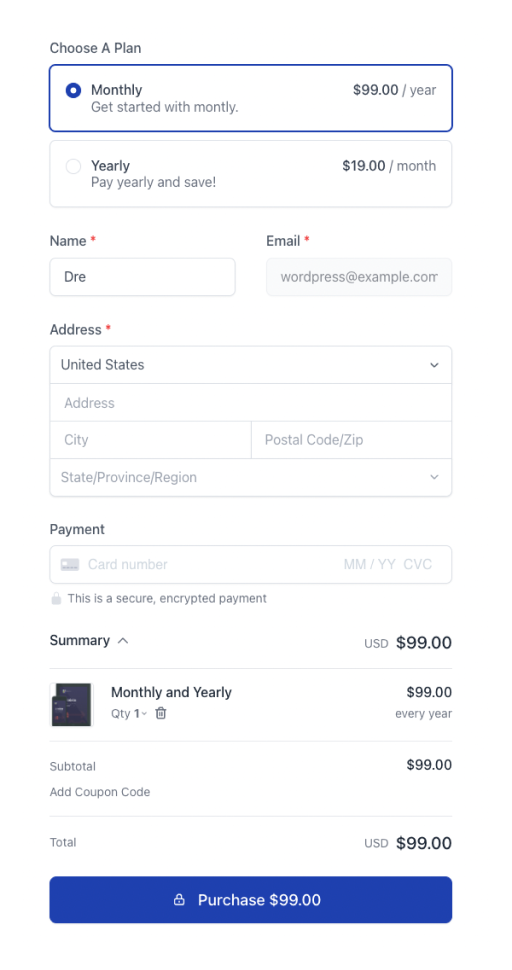The height and width of the screenshot is (970, 512).
Task: Click the trash icon to remove item
Action: tap(161, 713)
